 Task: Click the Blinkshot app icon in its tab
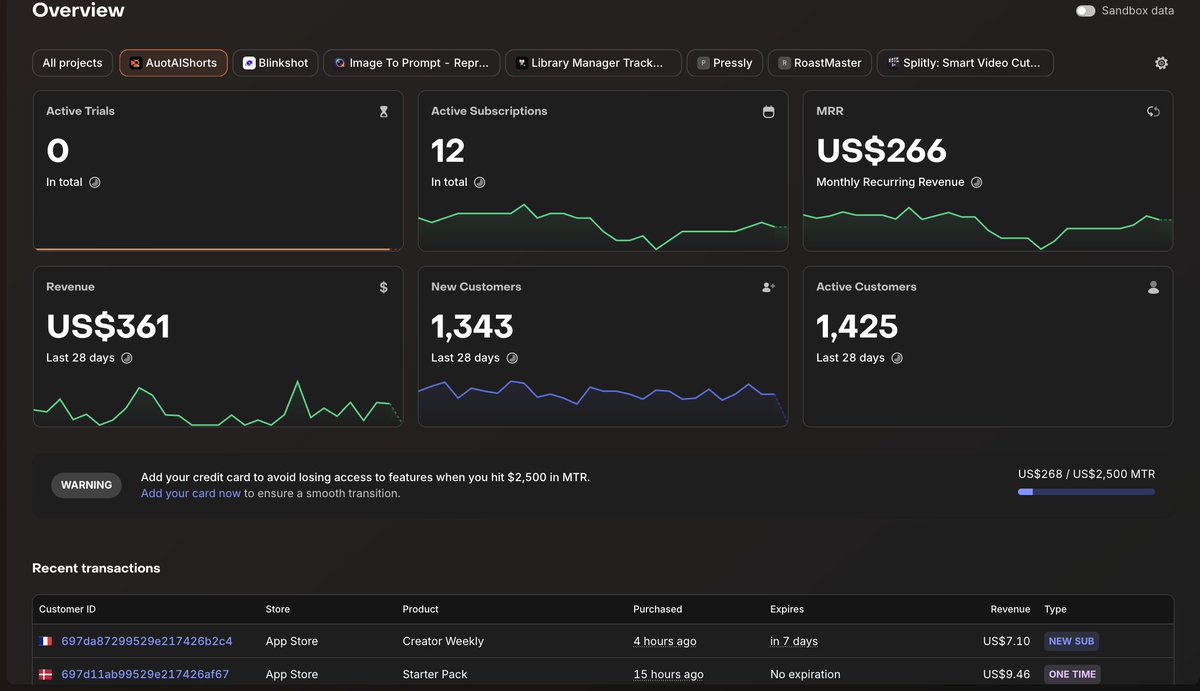point(249,63)
